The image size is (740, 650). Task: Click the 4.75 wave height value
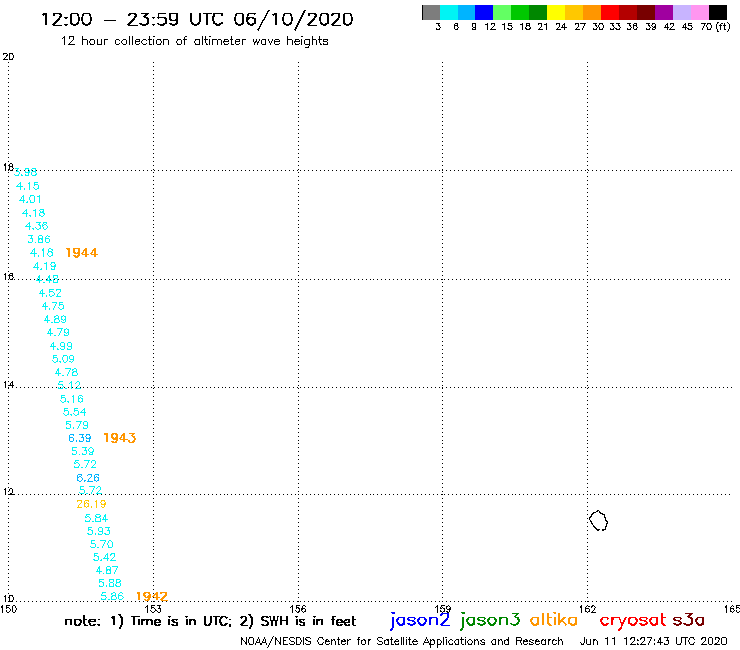[53, 306]
